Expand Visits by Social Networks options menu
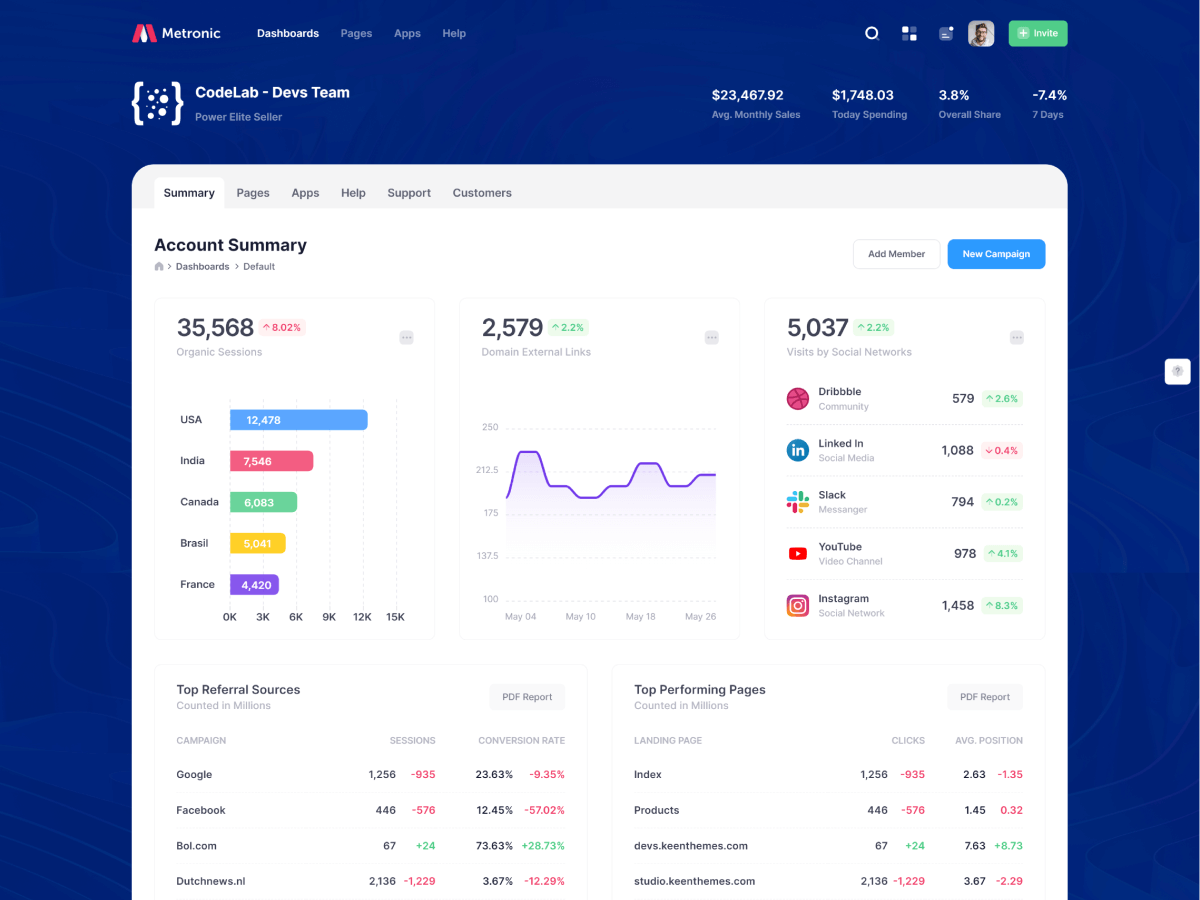Screen dimensions: 1200x900 click(1016, 338)
